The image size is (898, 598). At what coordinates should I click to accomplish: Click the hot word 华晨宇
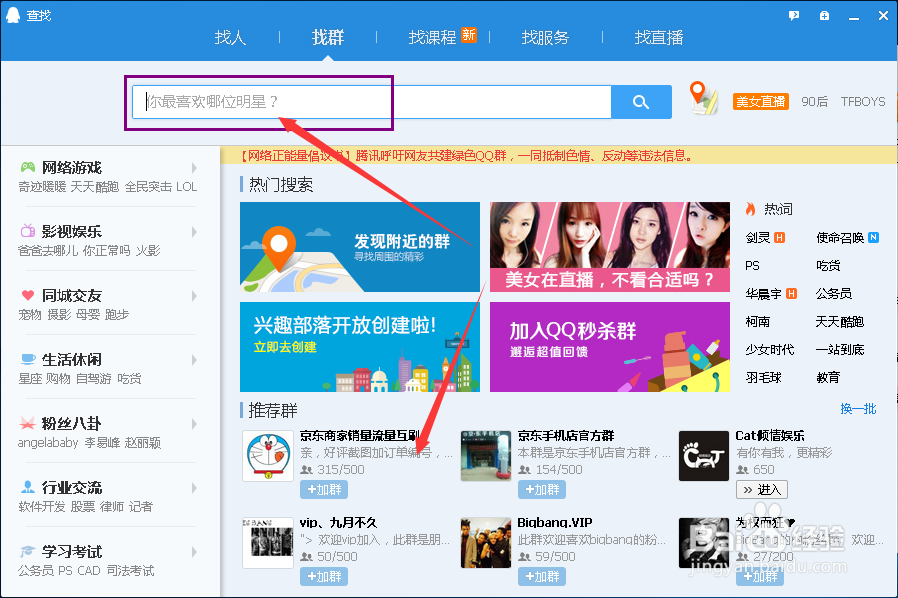click(x=763, y=294)
